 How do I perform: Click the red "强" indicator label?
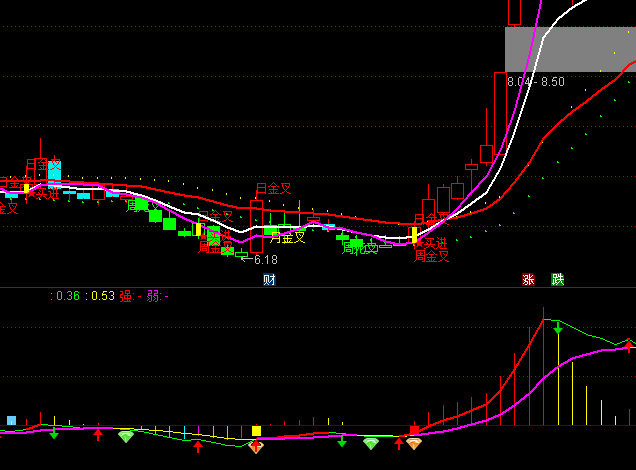pyautogui.click(x=125, y=295)
